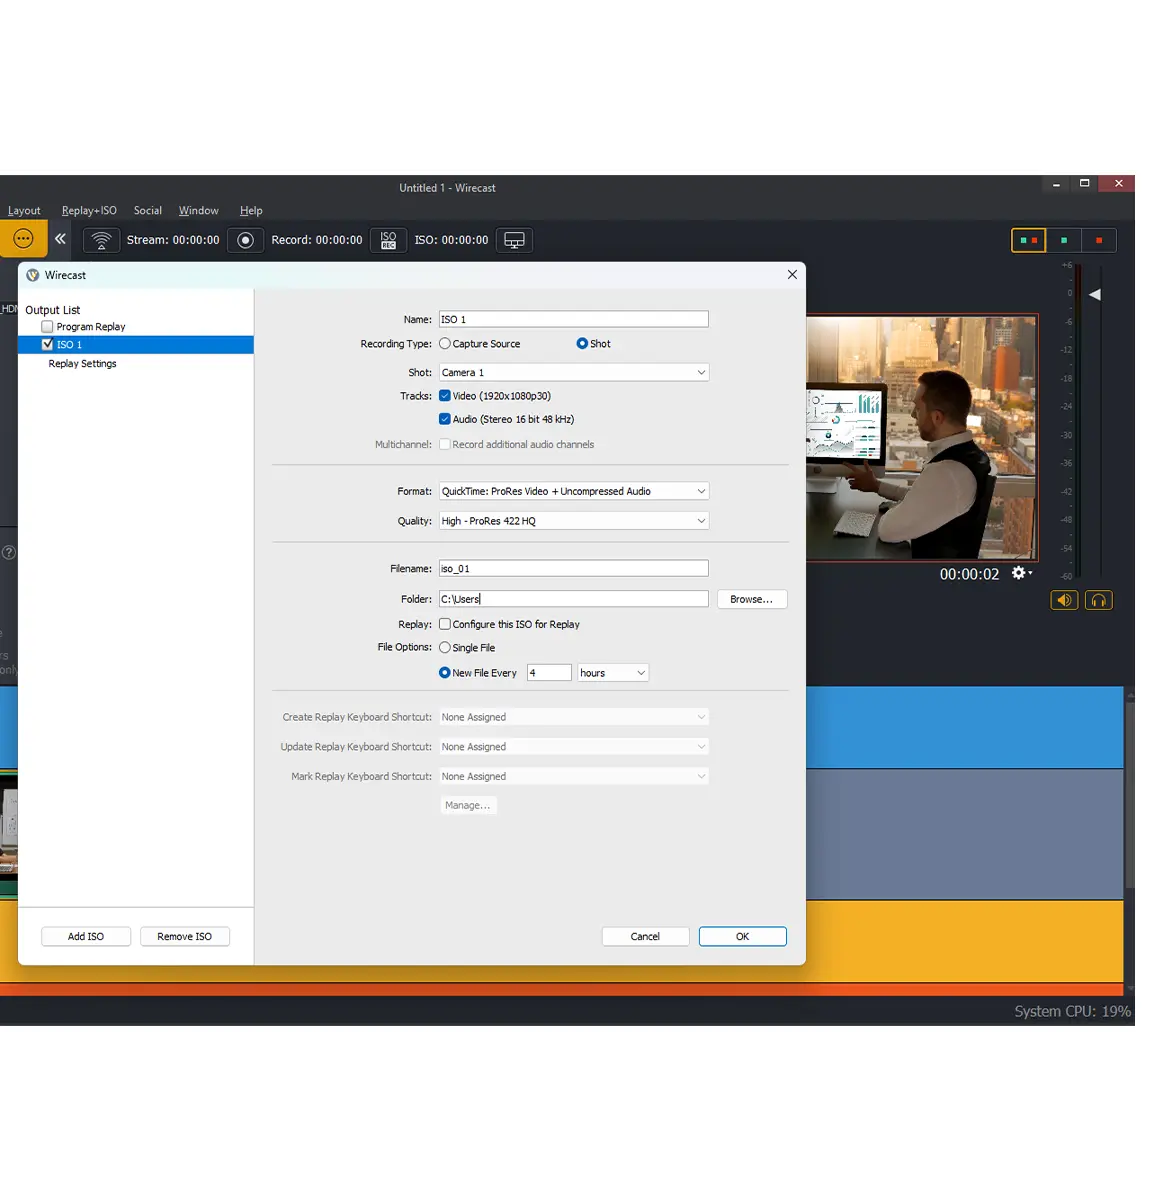1164x1201 pixels.
Task: Start streaming with the wifi broadcast icon
Action: point(101,240)
